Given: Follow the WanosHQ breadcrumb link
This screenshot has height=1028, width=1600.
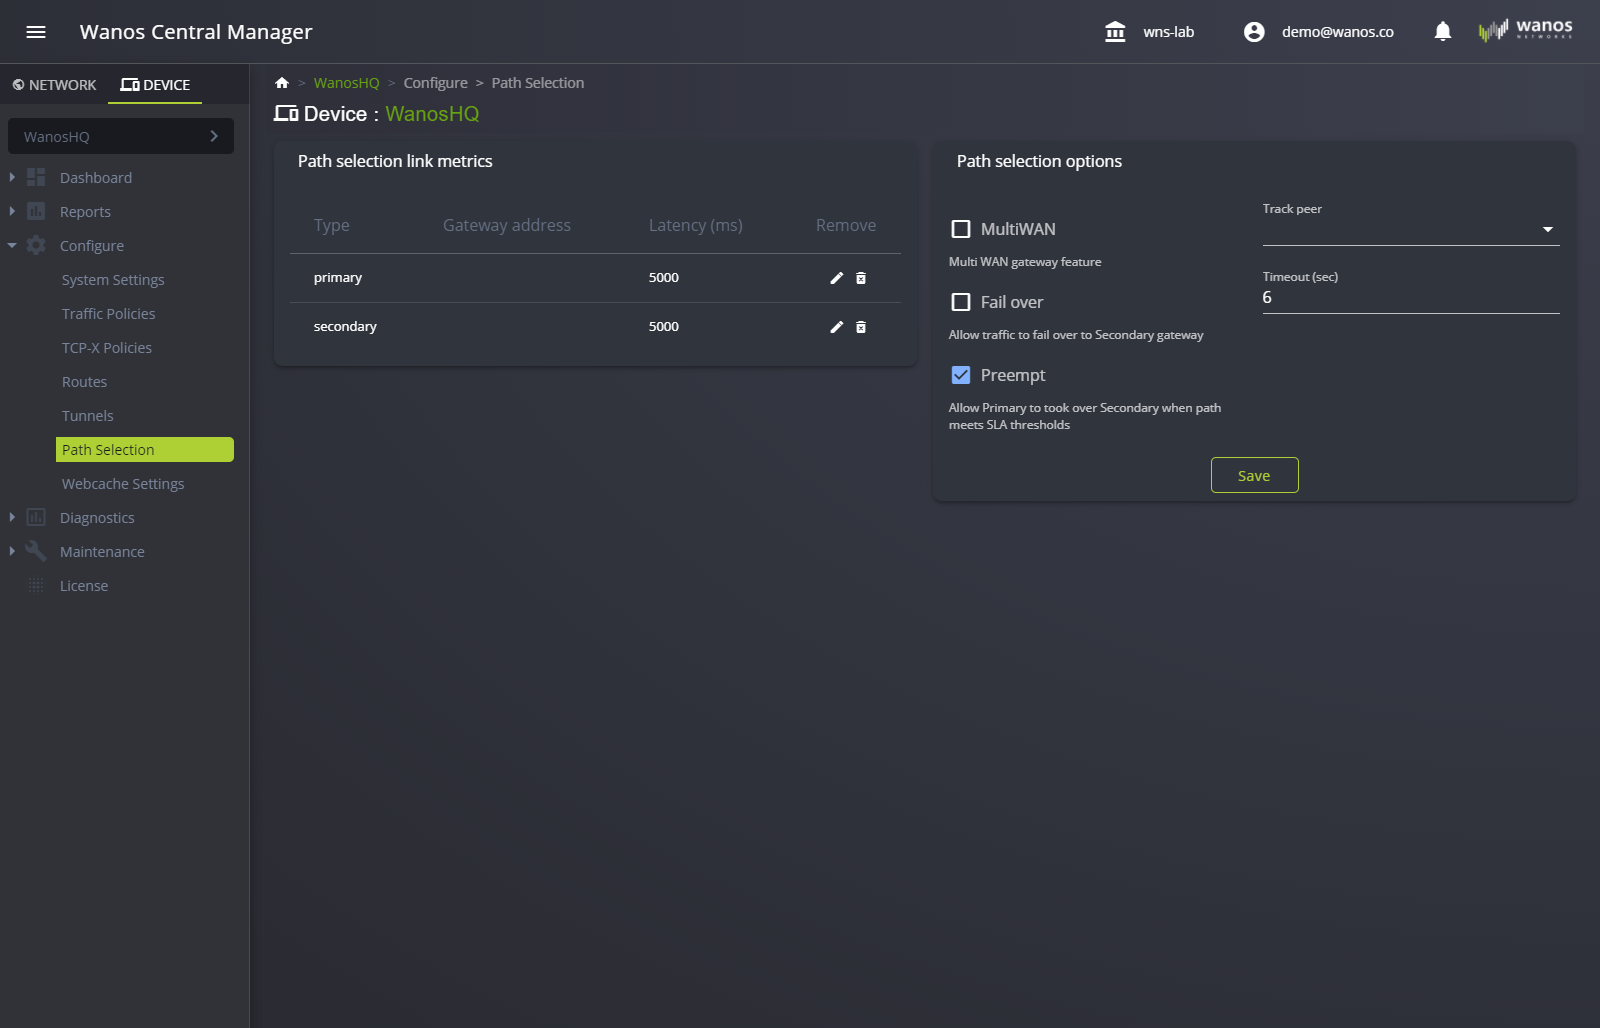Looking at the screenshot, I should (346, 83).
